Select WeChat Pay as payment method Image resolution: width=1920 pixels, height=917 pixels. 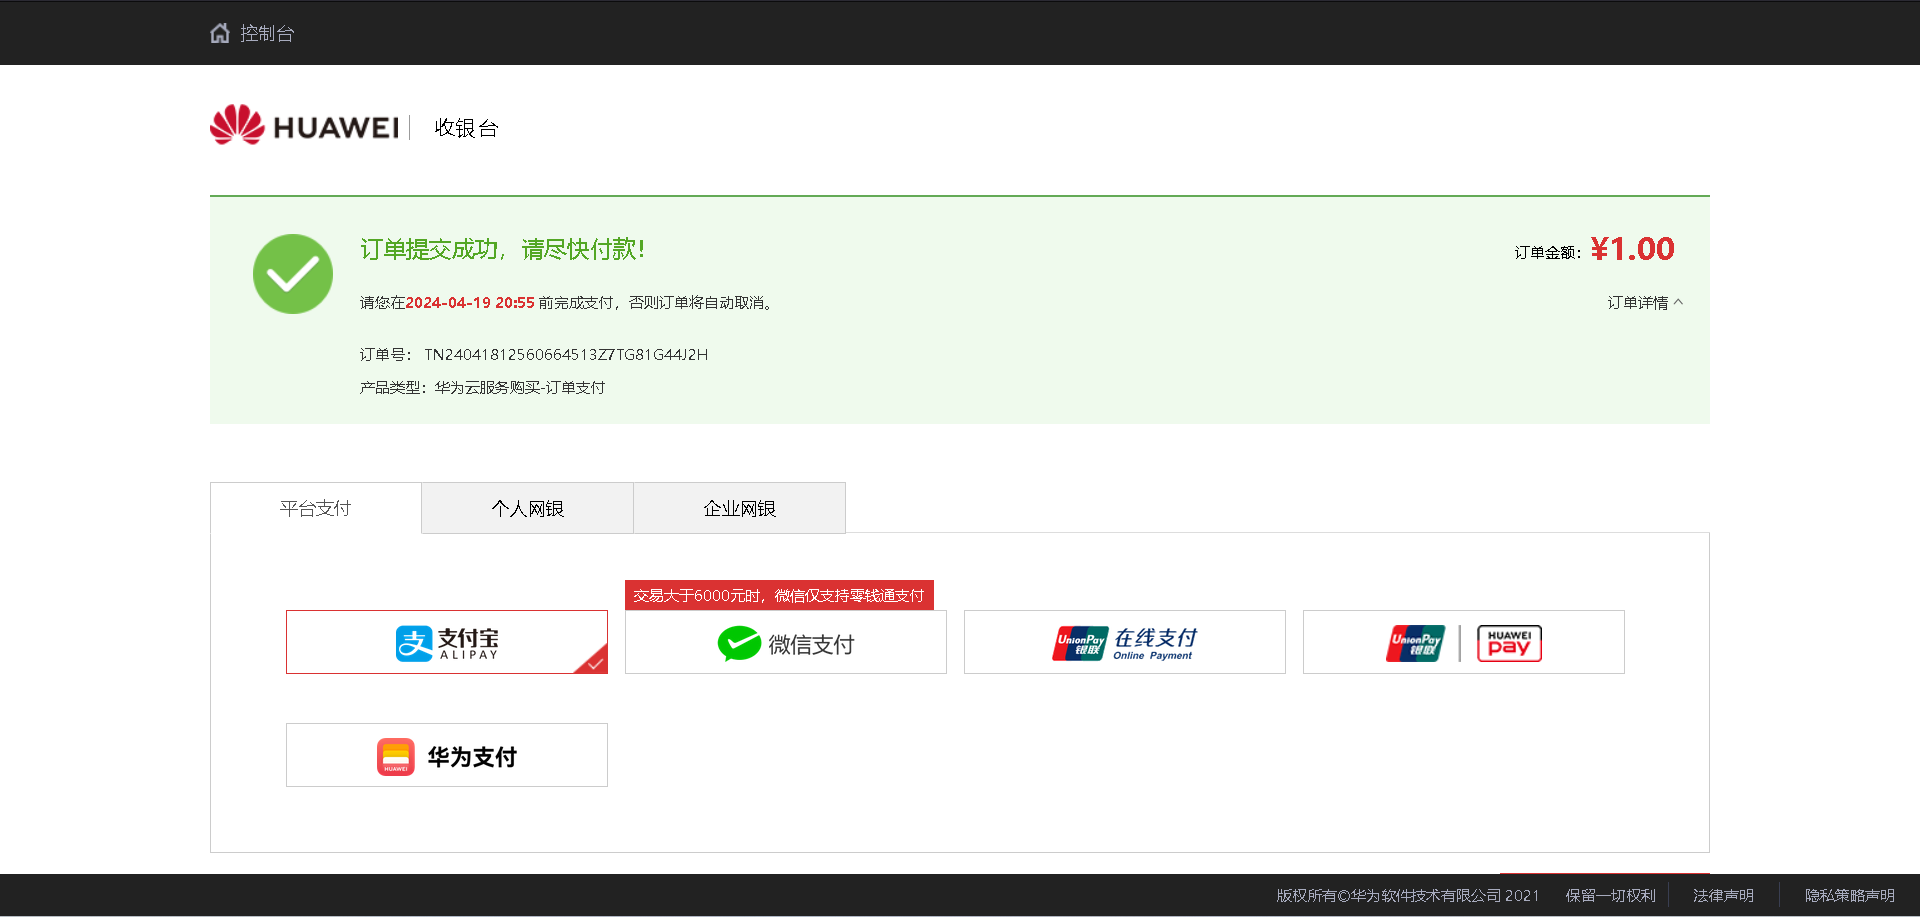coord(786,642)
